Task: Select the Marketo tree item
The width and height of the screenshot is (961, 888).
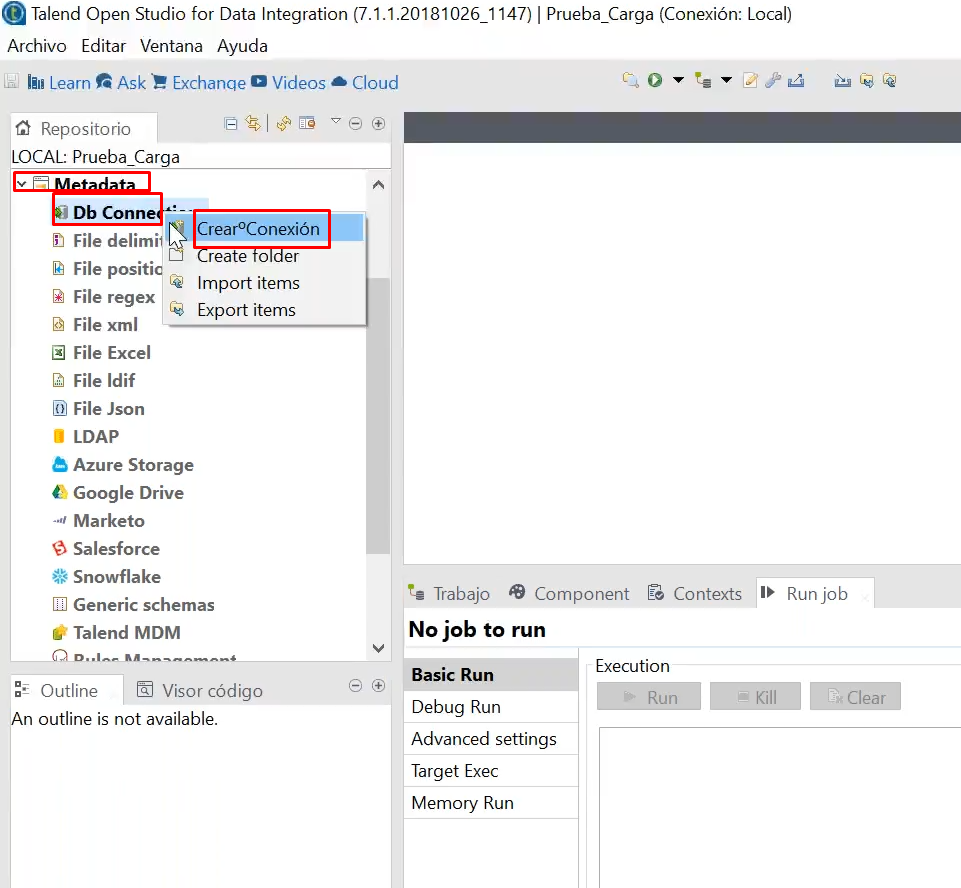Action: click(x=108, y=521)
